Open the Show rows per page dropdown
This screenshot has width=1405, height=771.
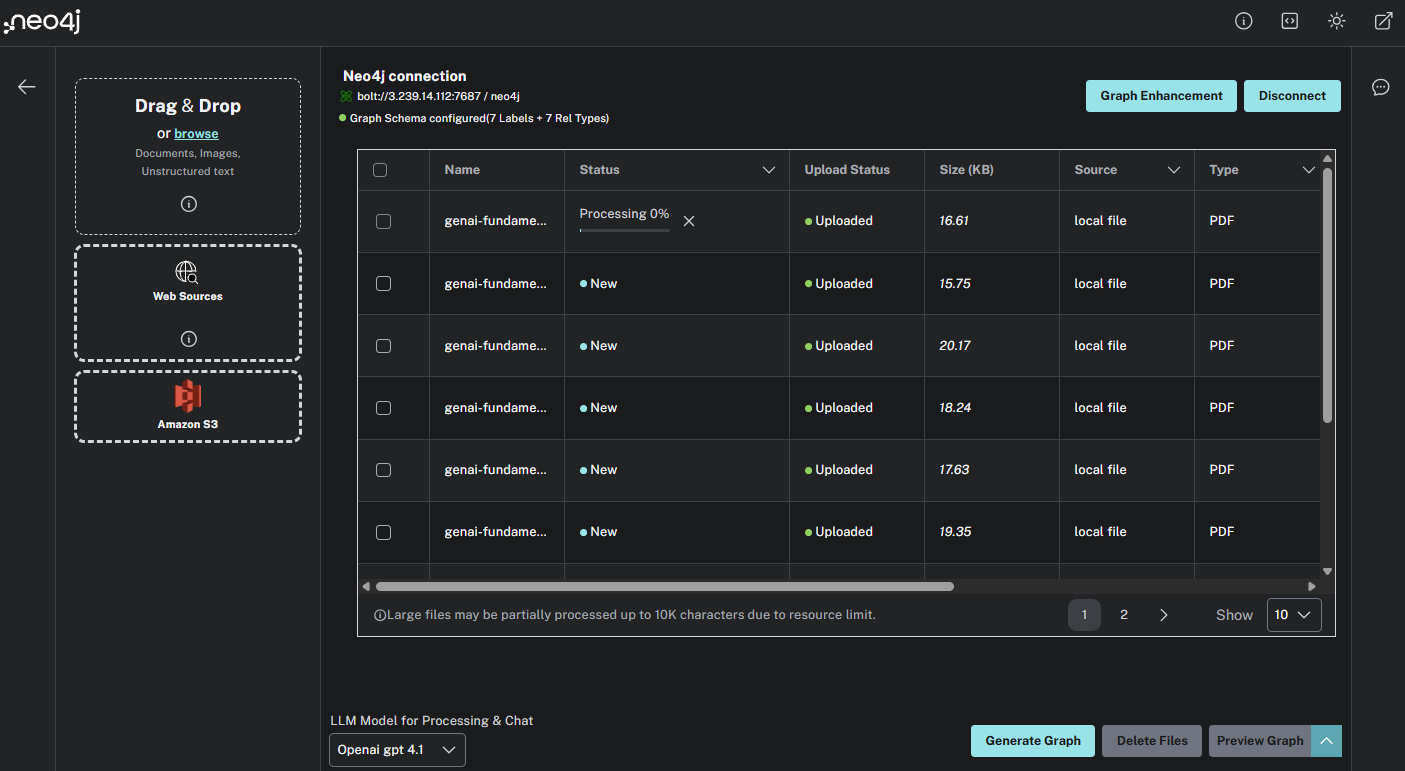[x=1293, y=615]
